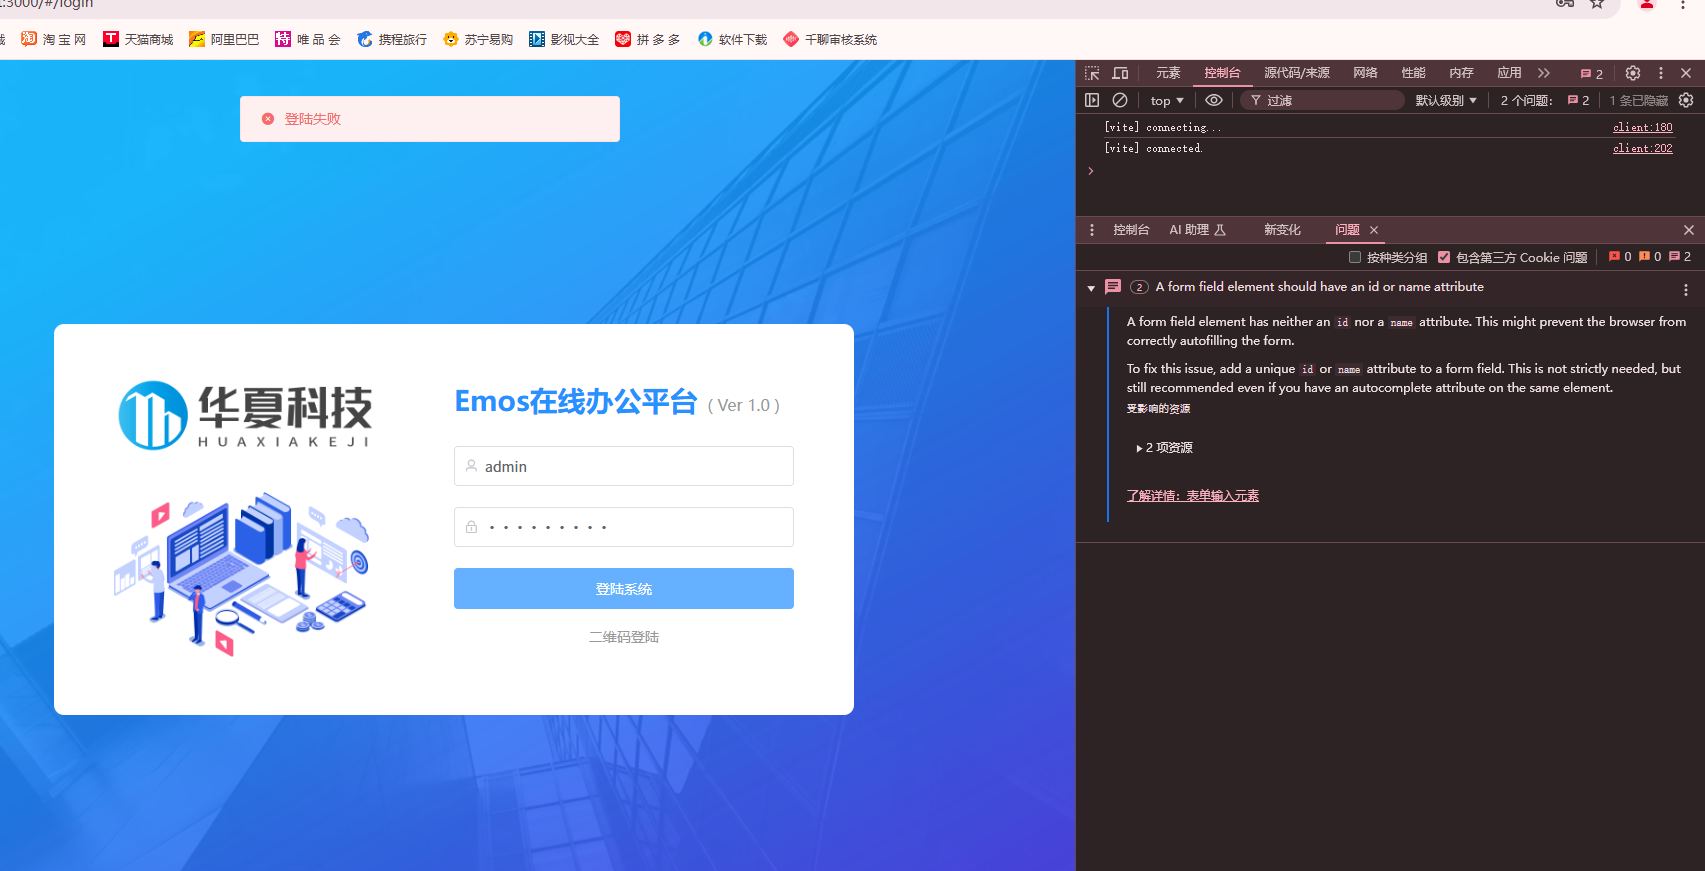Open console settings gear icon
1705x871 pixels.
1686,100
